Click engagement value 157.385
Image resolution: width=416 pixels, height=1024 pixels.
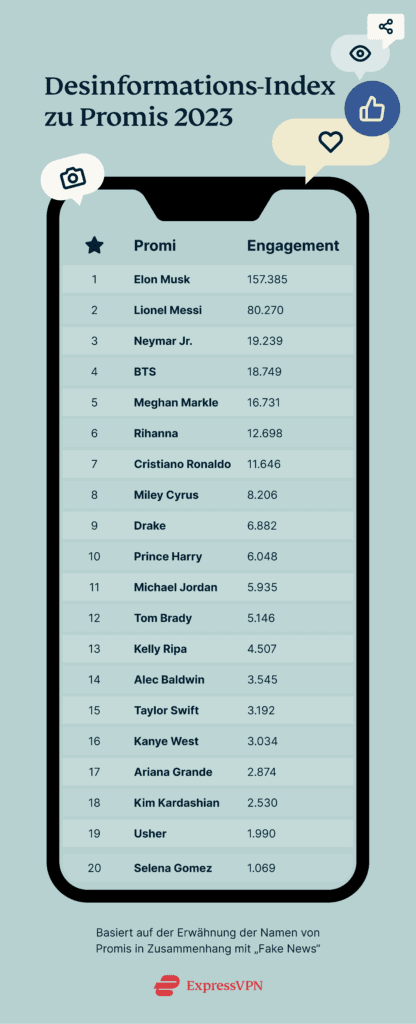267,280
